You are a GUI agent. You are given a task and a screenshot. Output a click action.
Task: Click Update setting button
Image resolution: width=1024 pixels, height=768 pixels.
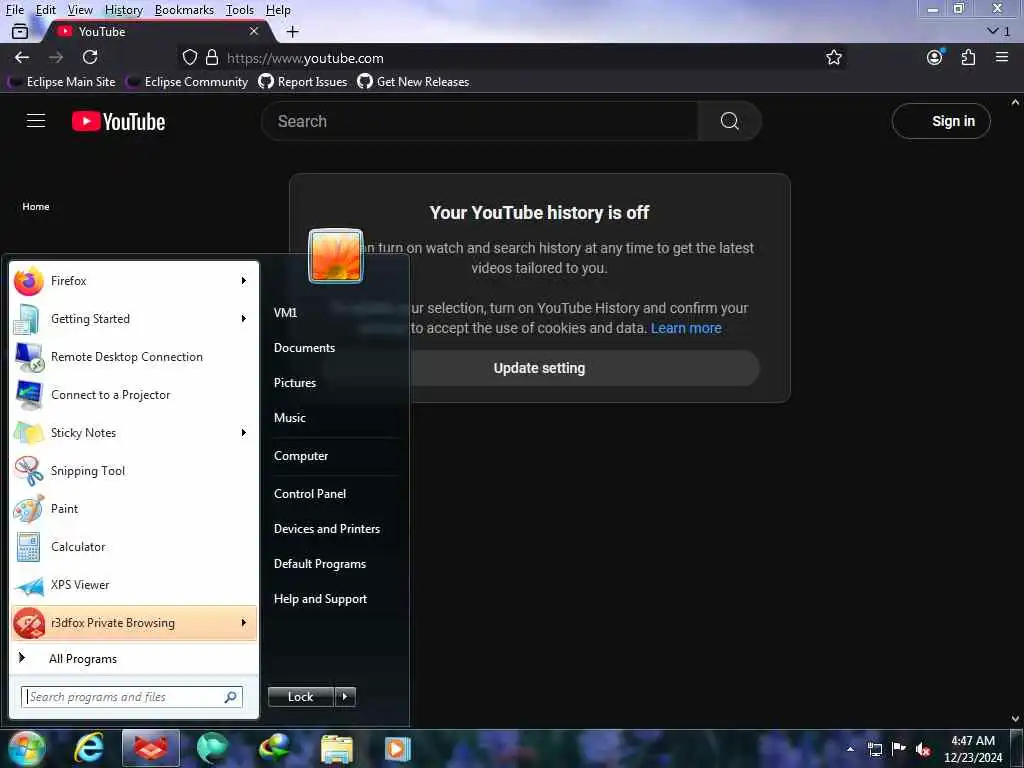point(539,368)
